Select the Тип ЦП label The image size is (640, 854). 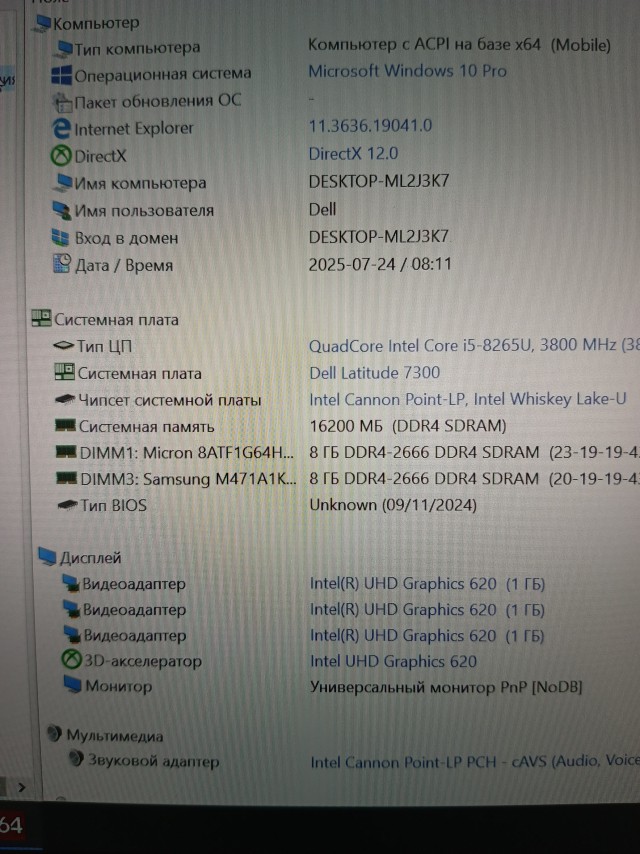104,346
